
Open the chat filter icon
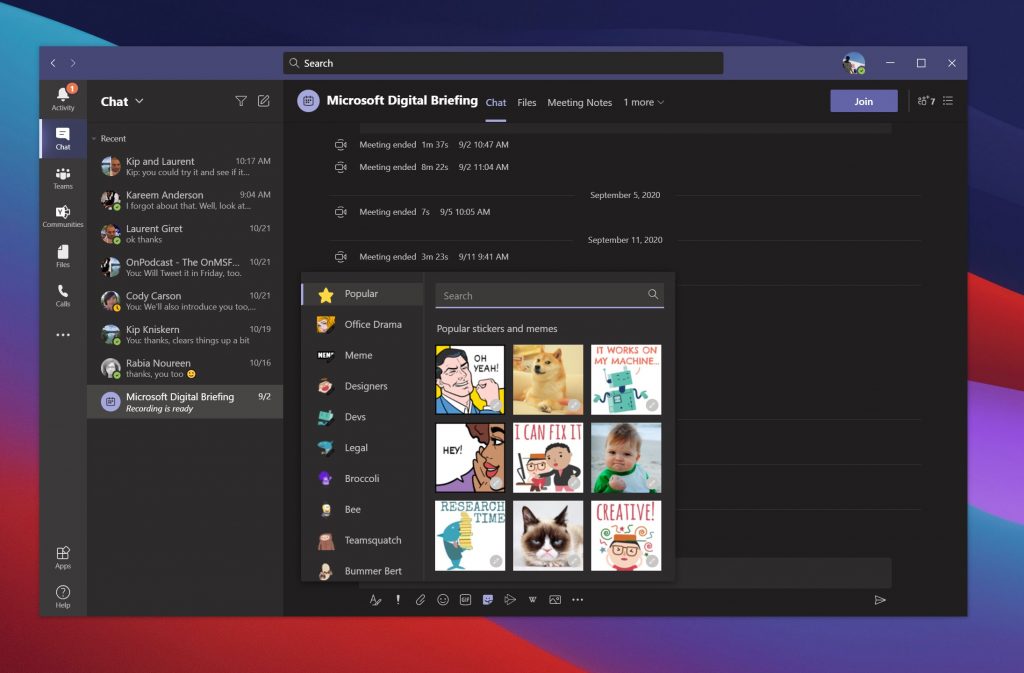coord(240,101)
